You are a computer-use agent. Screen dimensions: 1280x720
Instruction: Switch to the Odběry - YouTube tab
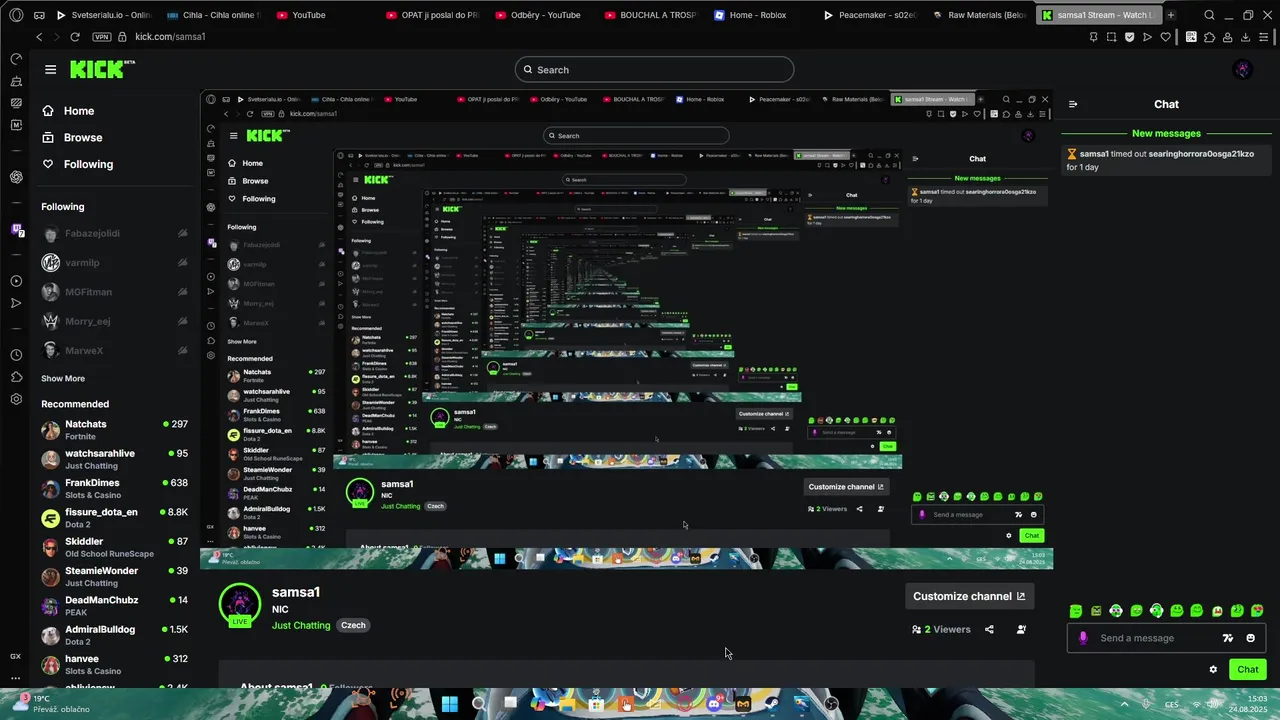545,15
